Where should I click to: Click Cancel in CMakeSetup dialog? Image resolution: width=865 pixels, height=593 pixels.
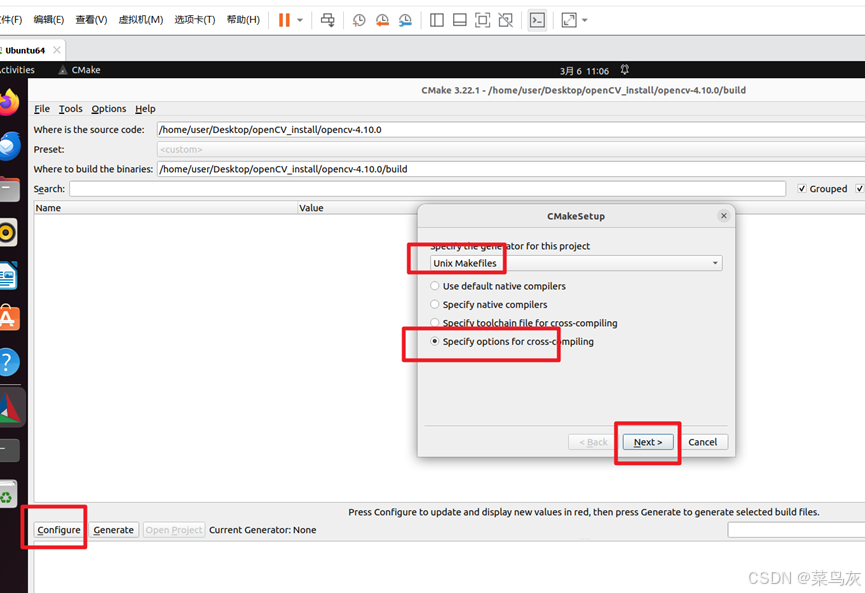tap(702, 442)
